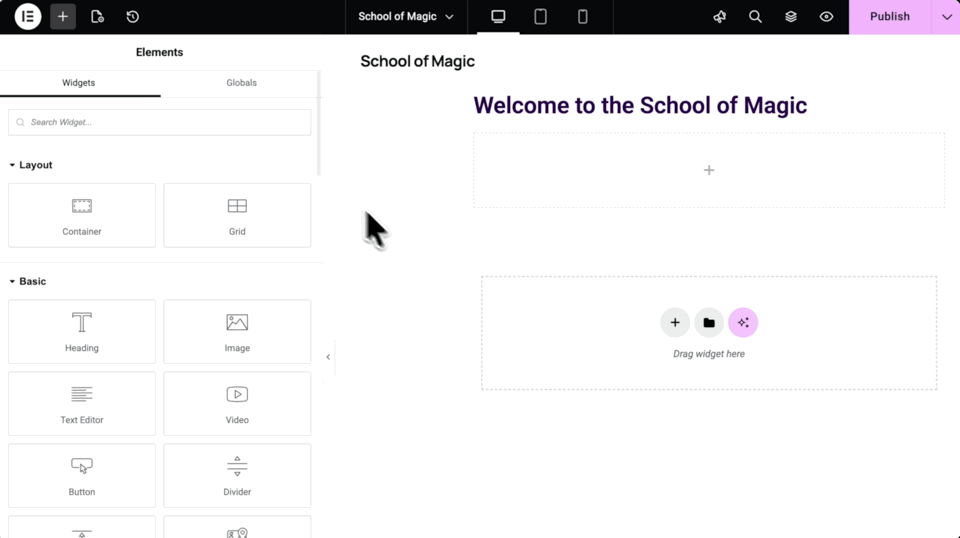This screenshot has height=538, width=960.
Task: Toggle preview with the eye icon
Action: (826, 17)
